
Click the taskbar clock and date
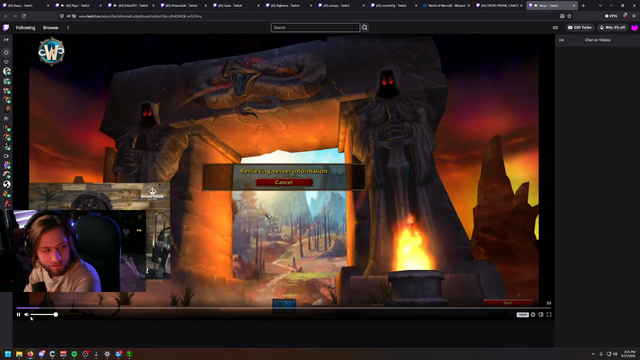coord(629,354)
